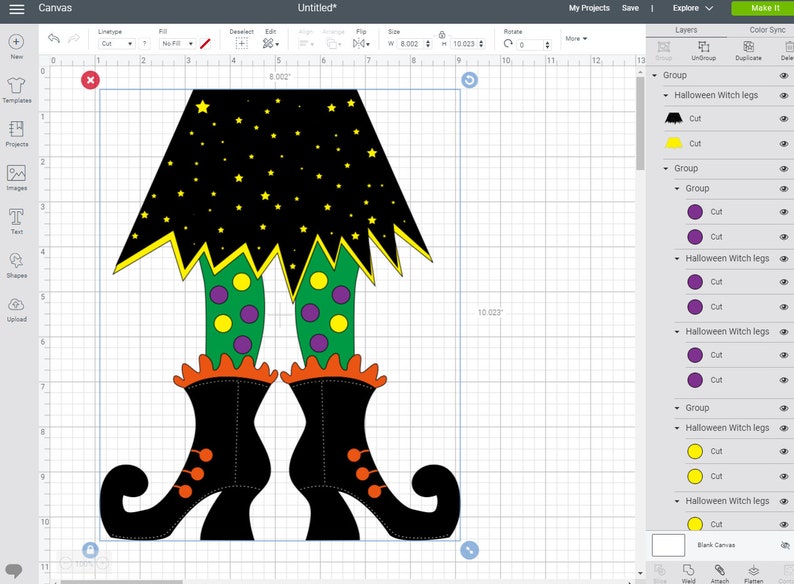Click the Deselect icon in toolbar

click(242, 44)
